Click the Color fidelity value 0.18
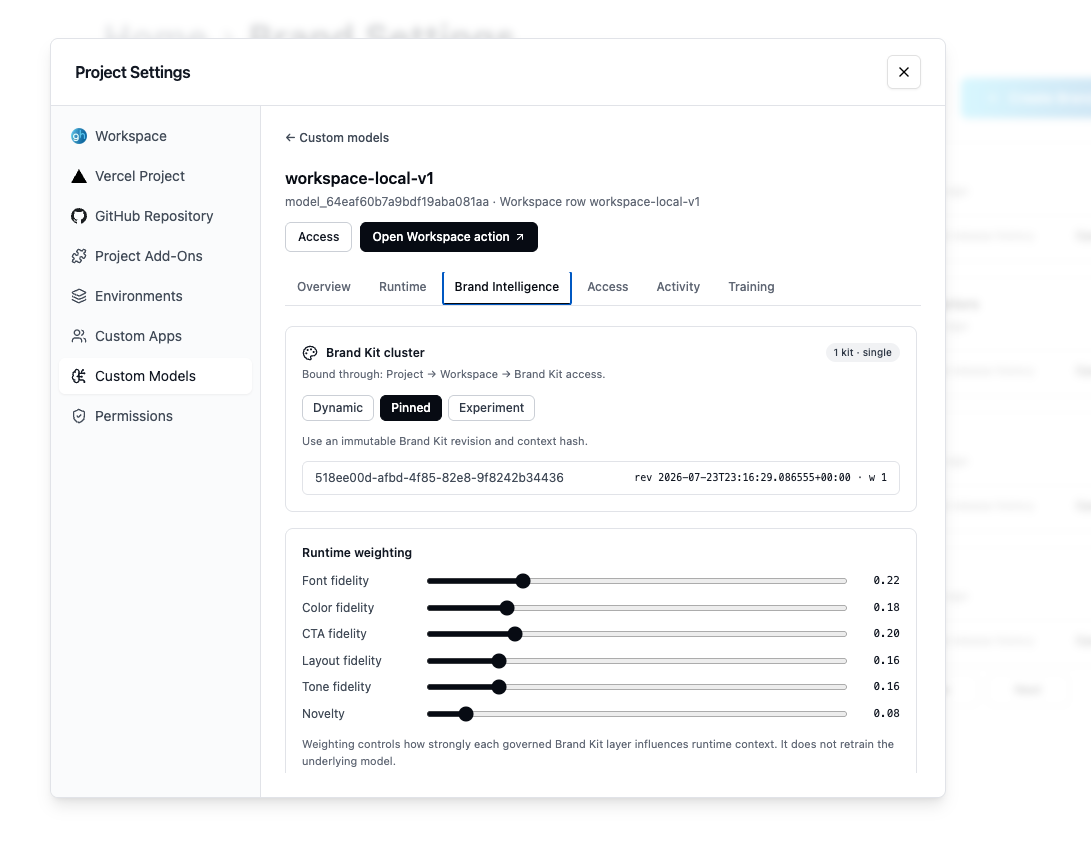 tap(886, 607)
